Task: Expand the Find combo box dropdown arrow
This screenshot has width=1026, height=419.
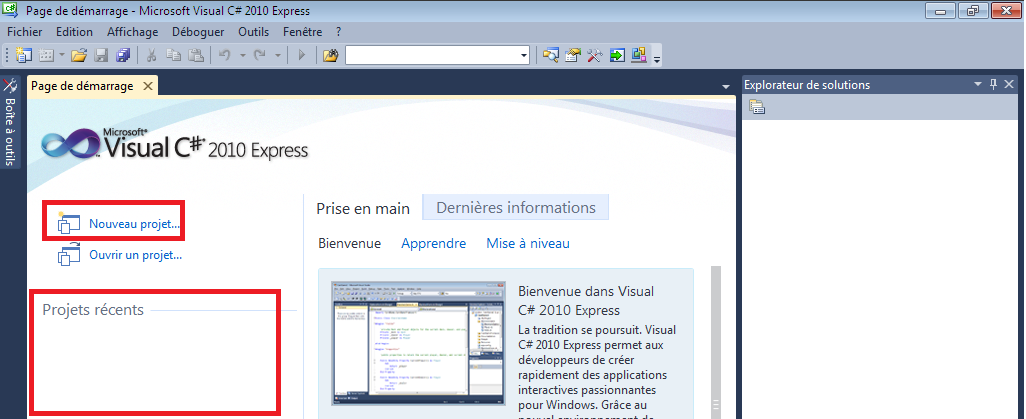Action: (524, 56)
